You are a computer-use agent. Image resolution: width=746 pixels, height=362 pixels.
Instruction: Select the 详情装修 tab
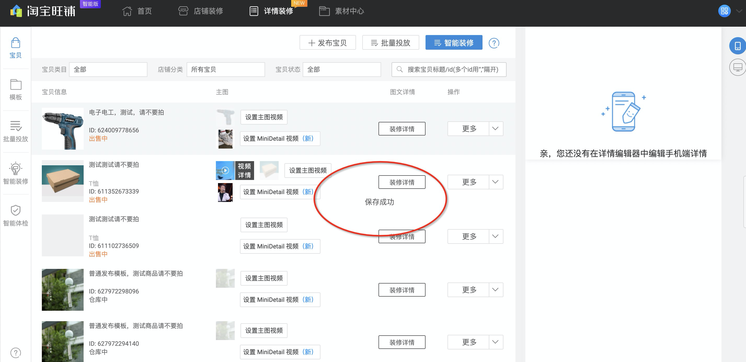(x=271, y=11)
